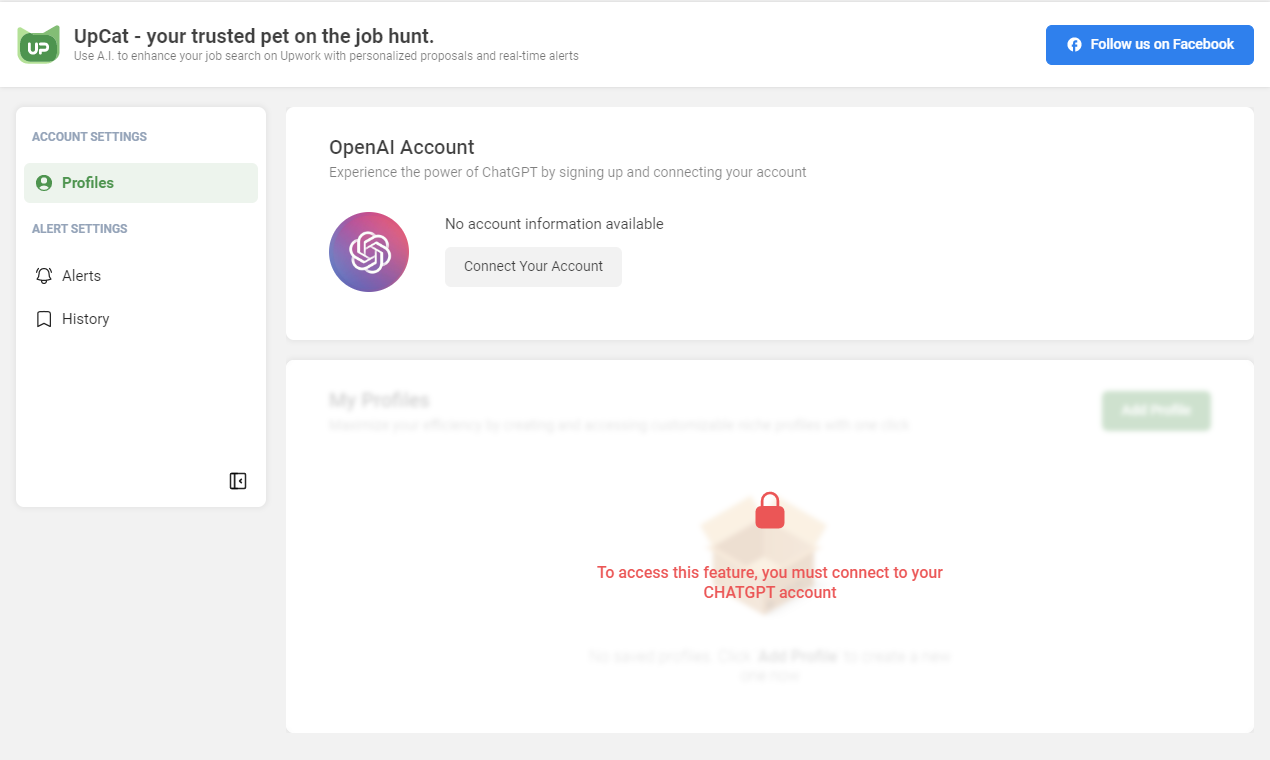Click the UpCat green cat logo
The width and height of the screenshot is (1270, 760).
tap(39, 45)
